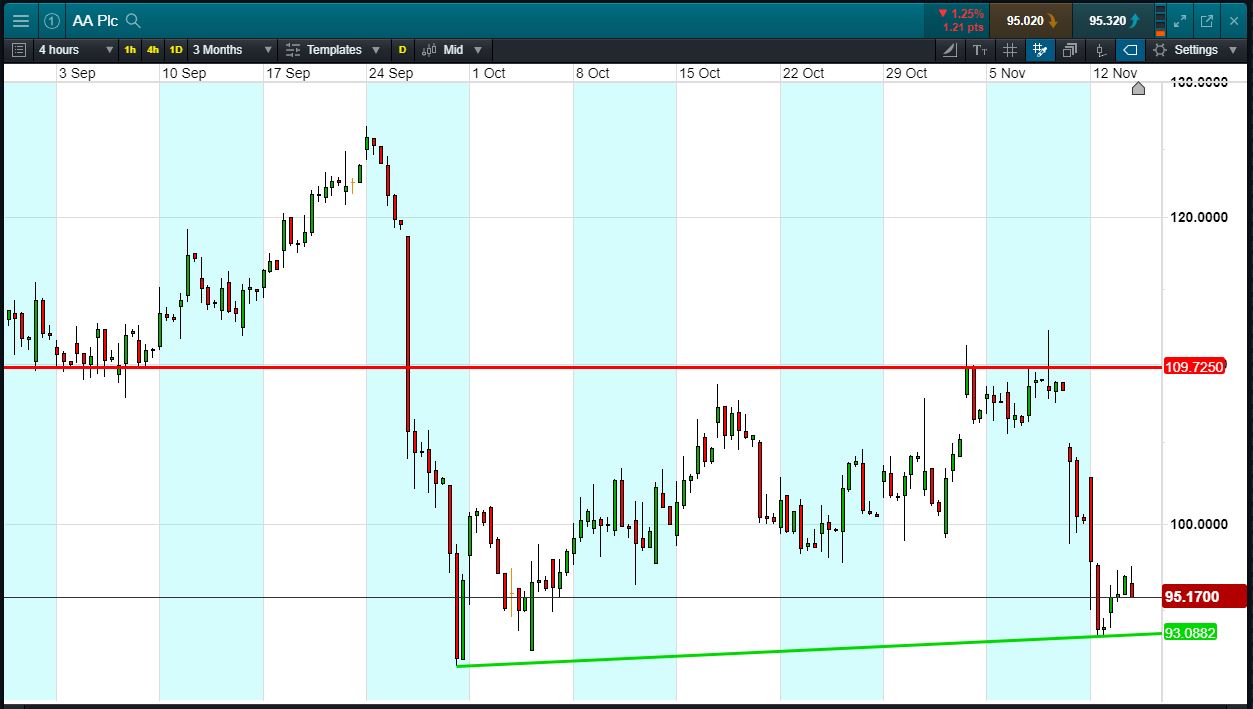Click the 5 Nov date label

click(x=1007, y=73)
